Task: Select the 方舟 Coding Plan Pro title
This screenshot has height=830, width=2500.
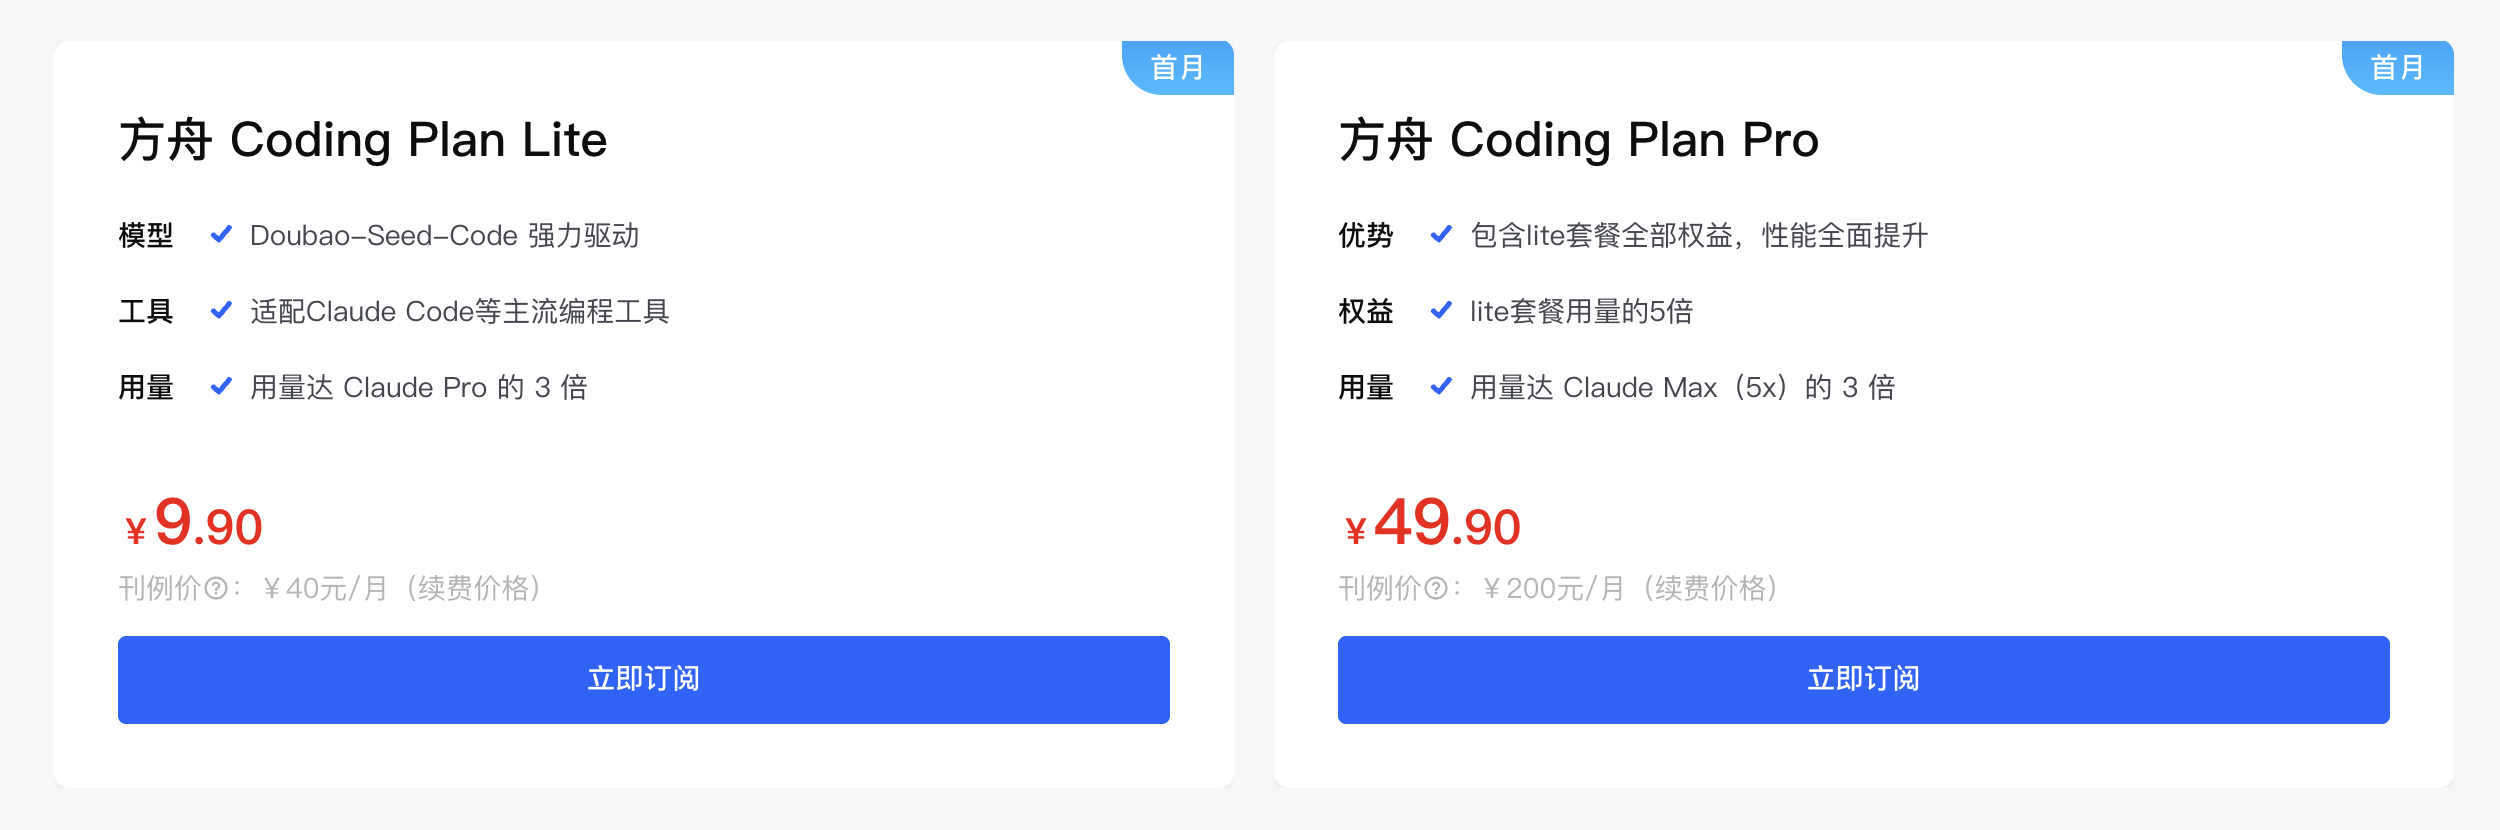Action: (x=1578, y=140)
